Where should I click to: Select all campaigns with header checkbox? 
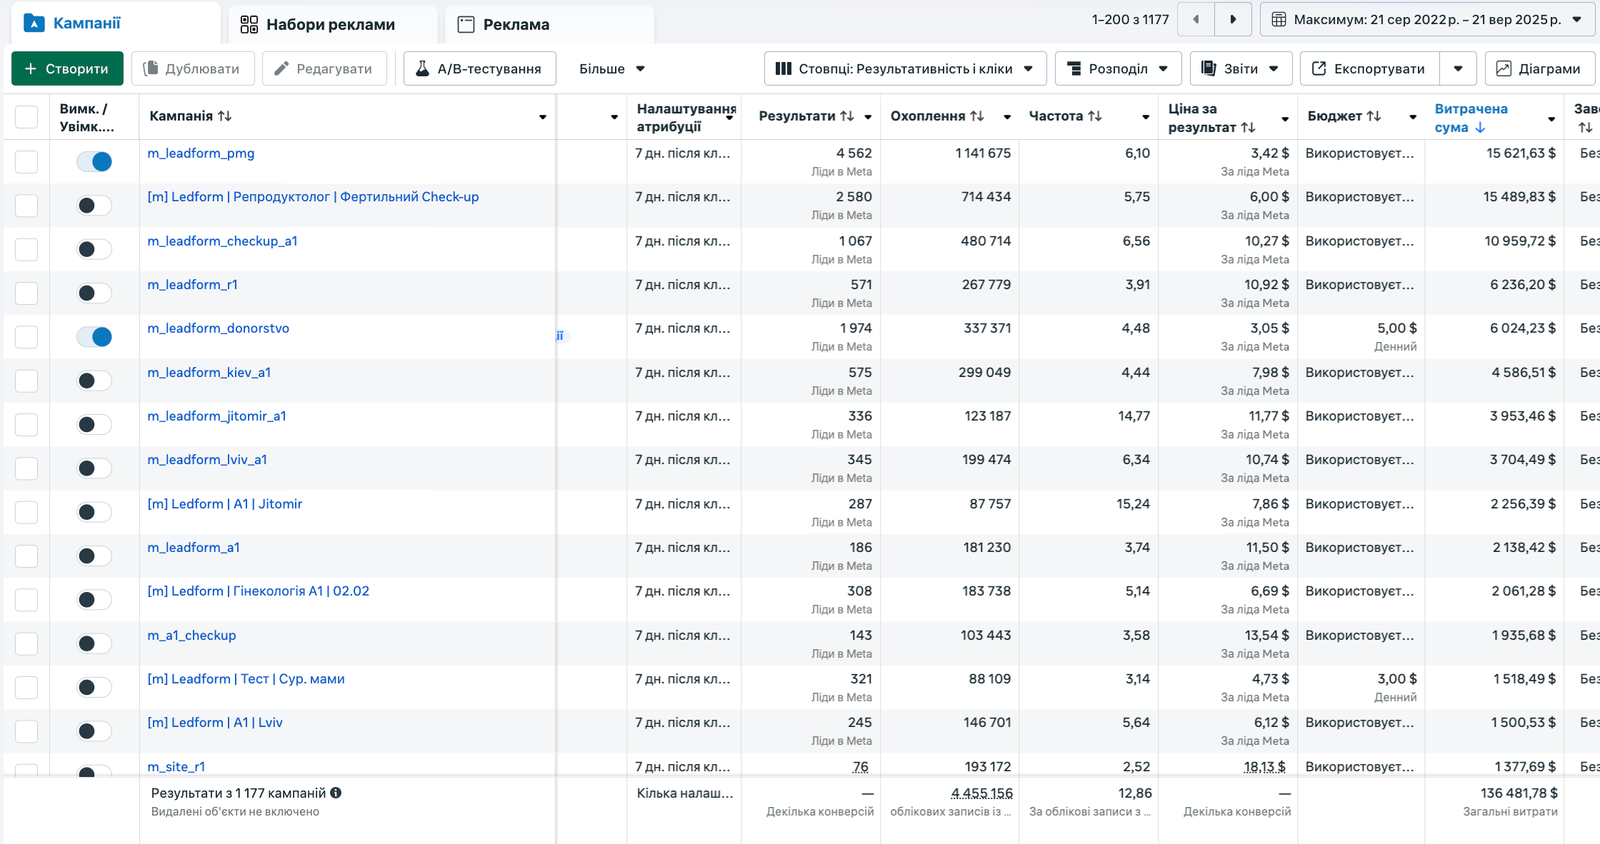(x=27, y=117)
